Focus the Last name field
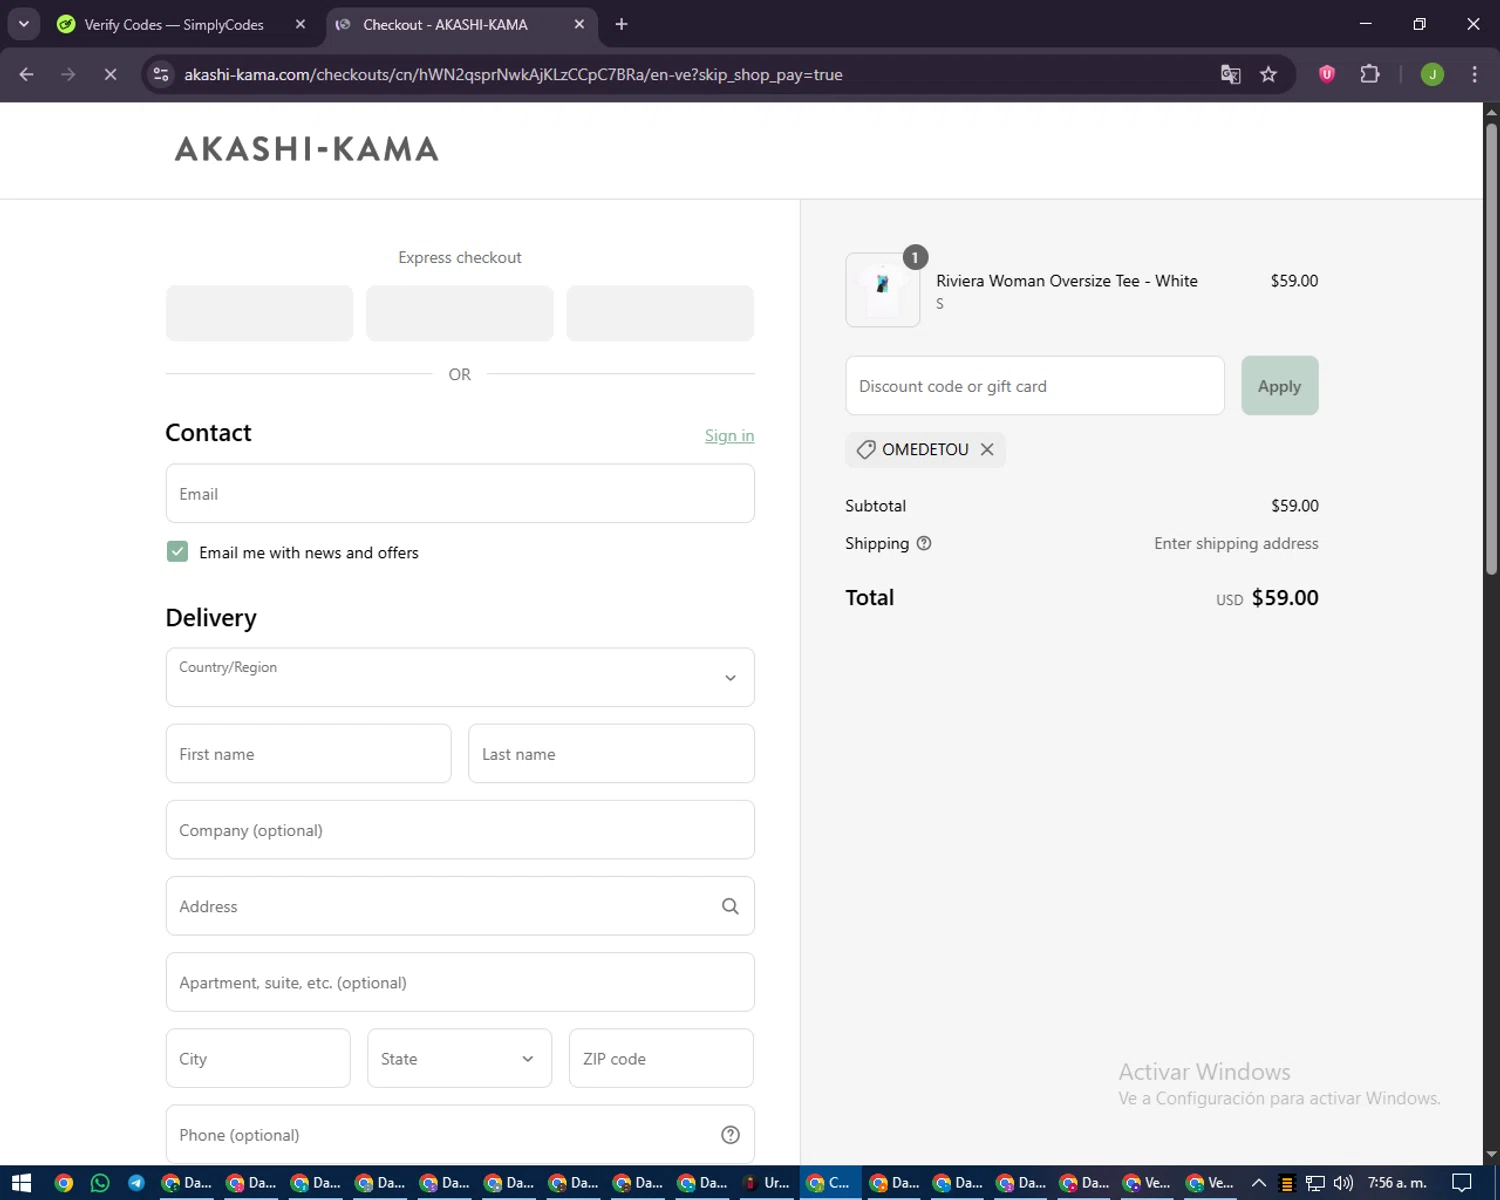Screen dimensions: 1500x1200 click(x=611, y=753)
